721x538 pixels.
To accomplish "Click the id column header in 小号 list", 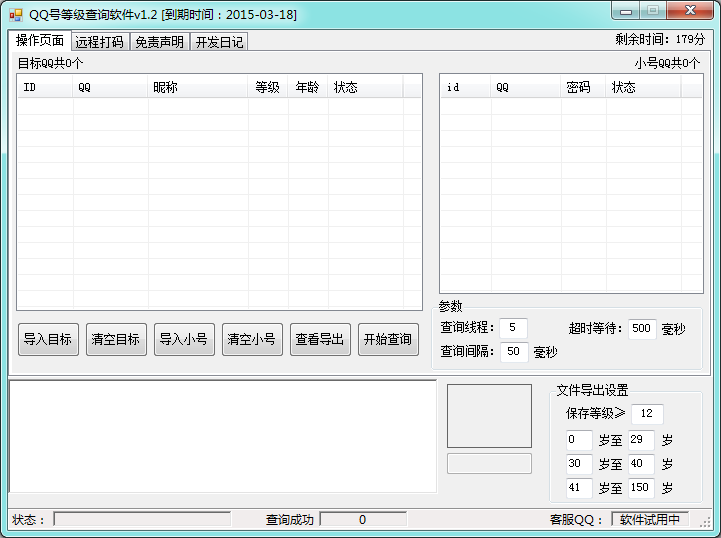I will [x=465, y=87].
